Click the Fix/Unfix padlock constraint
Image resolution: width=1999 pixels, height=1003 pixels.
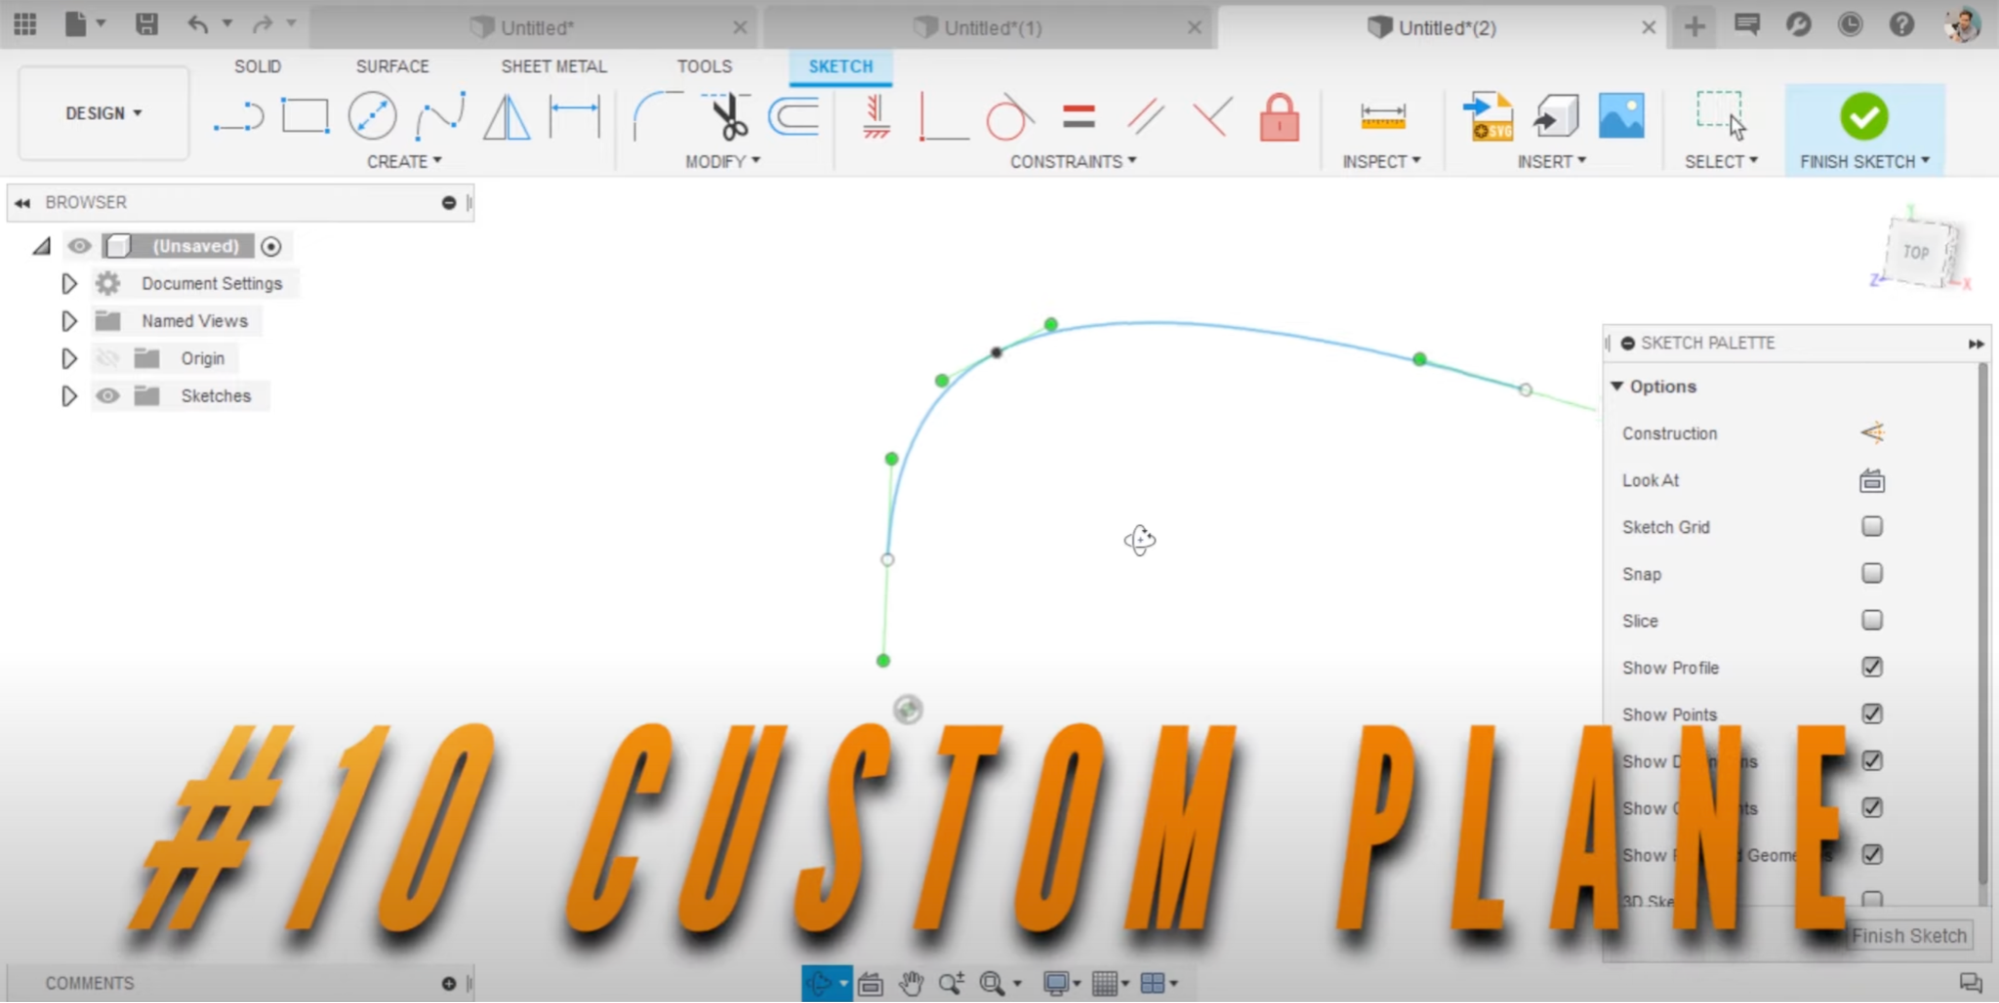pos(1279,117)
